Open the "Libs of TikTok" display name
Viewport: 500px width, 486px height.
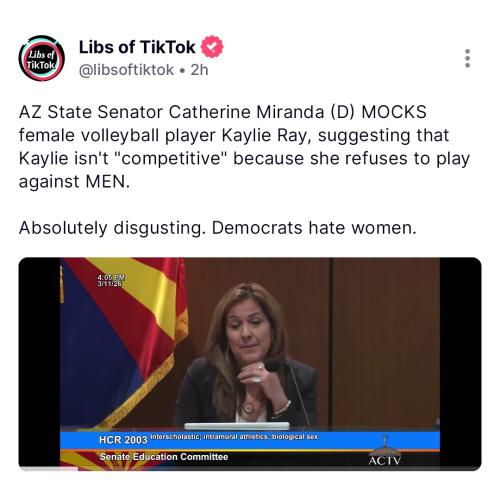click(137, 47)
